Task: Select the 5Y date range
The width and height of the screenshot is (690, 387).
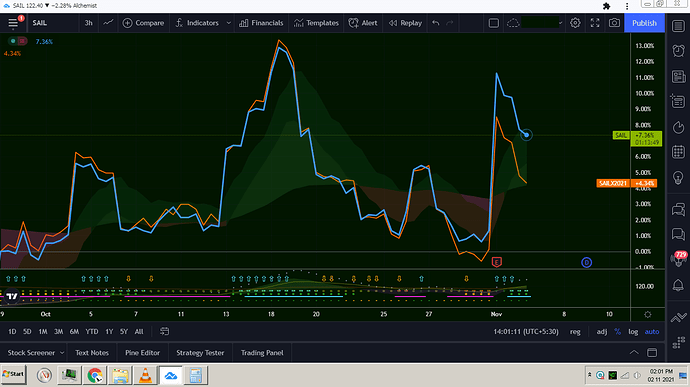Action: click(124, 332)
